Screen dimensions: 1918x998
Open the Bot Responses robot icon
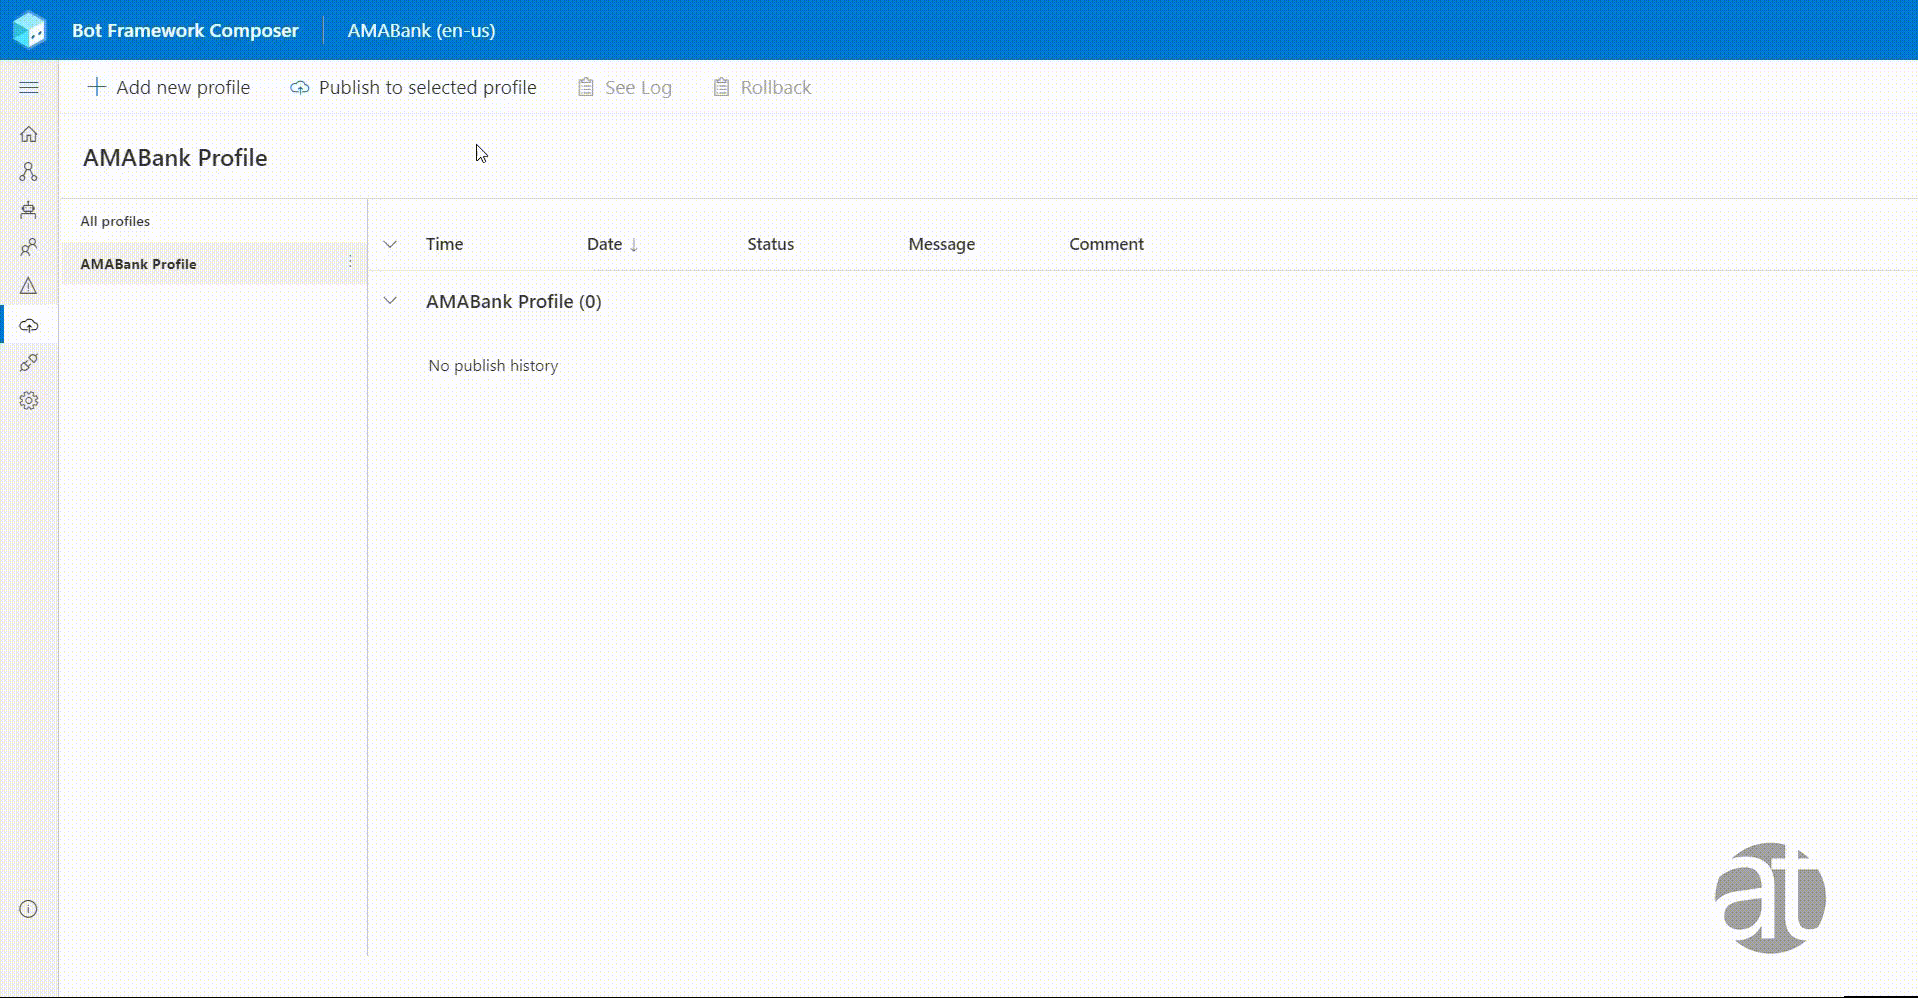click(x=29, y=210)
